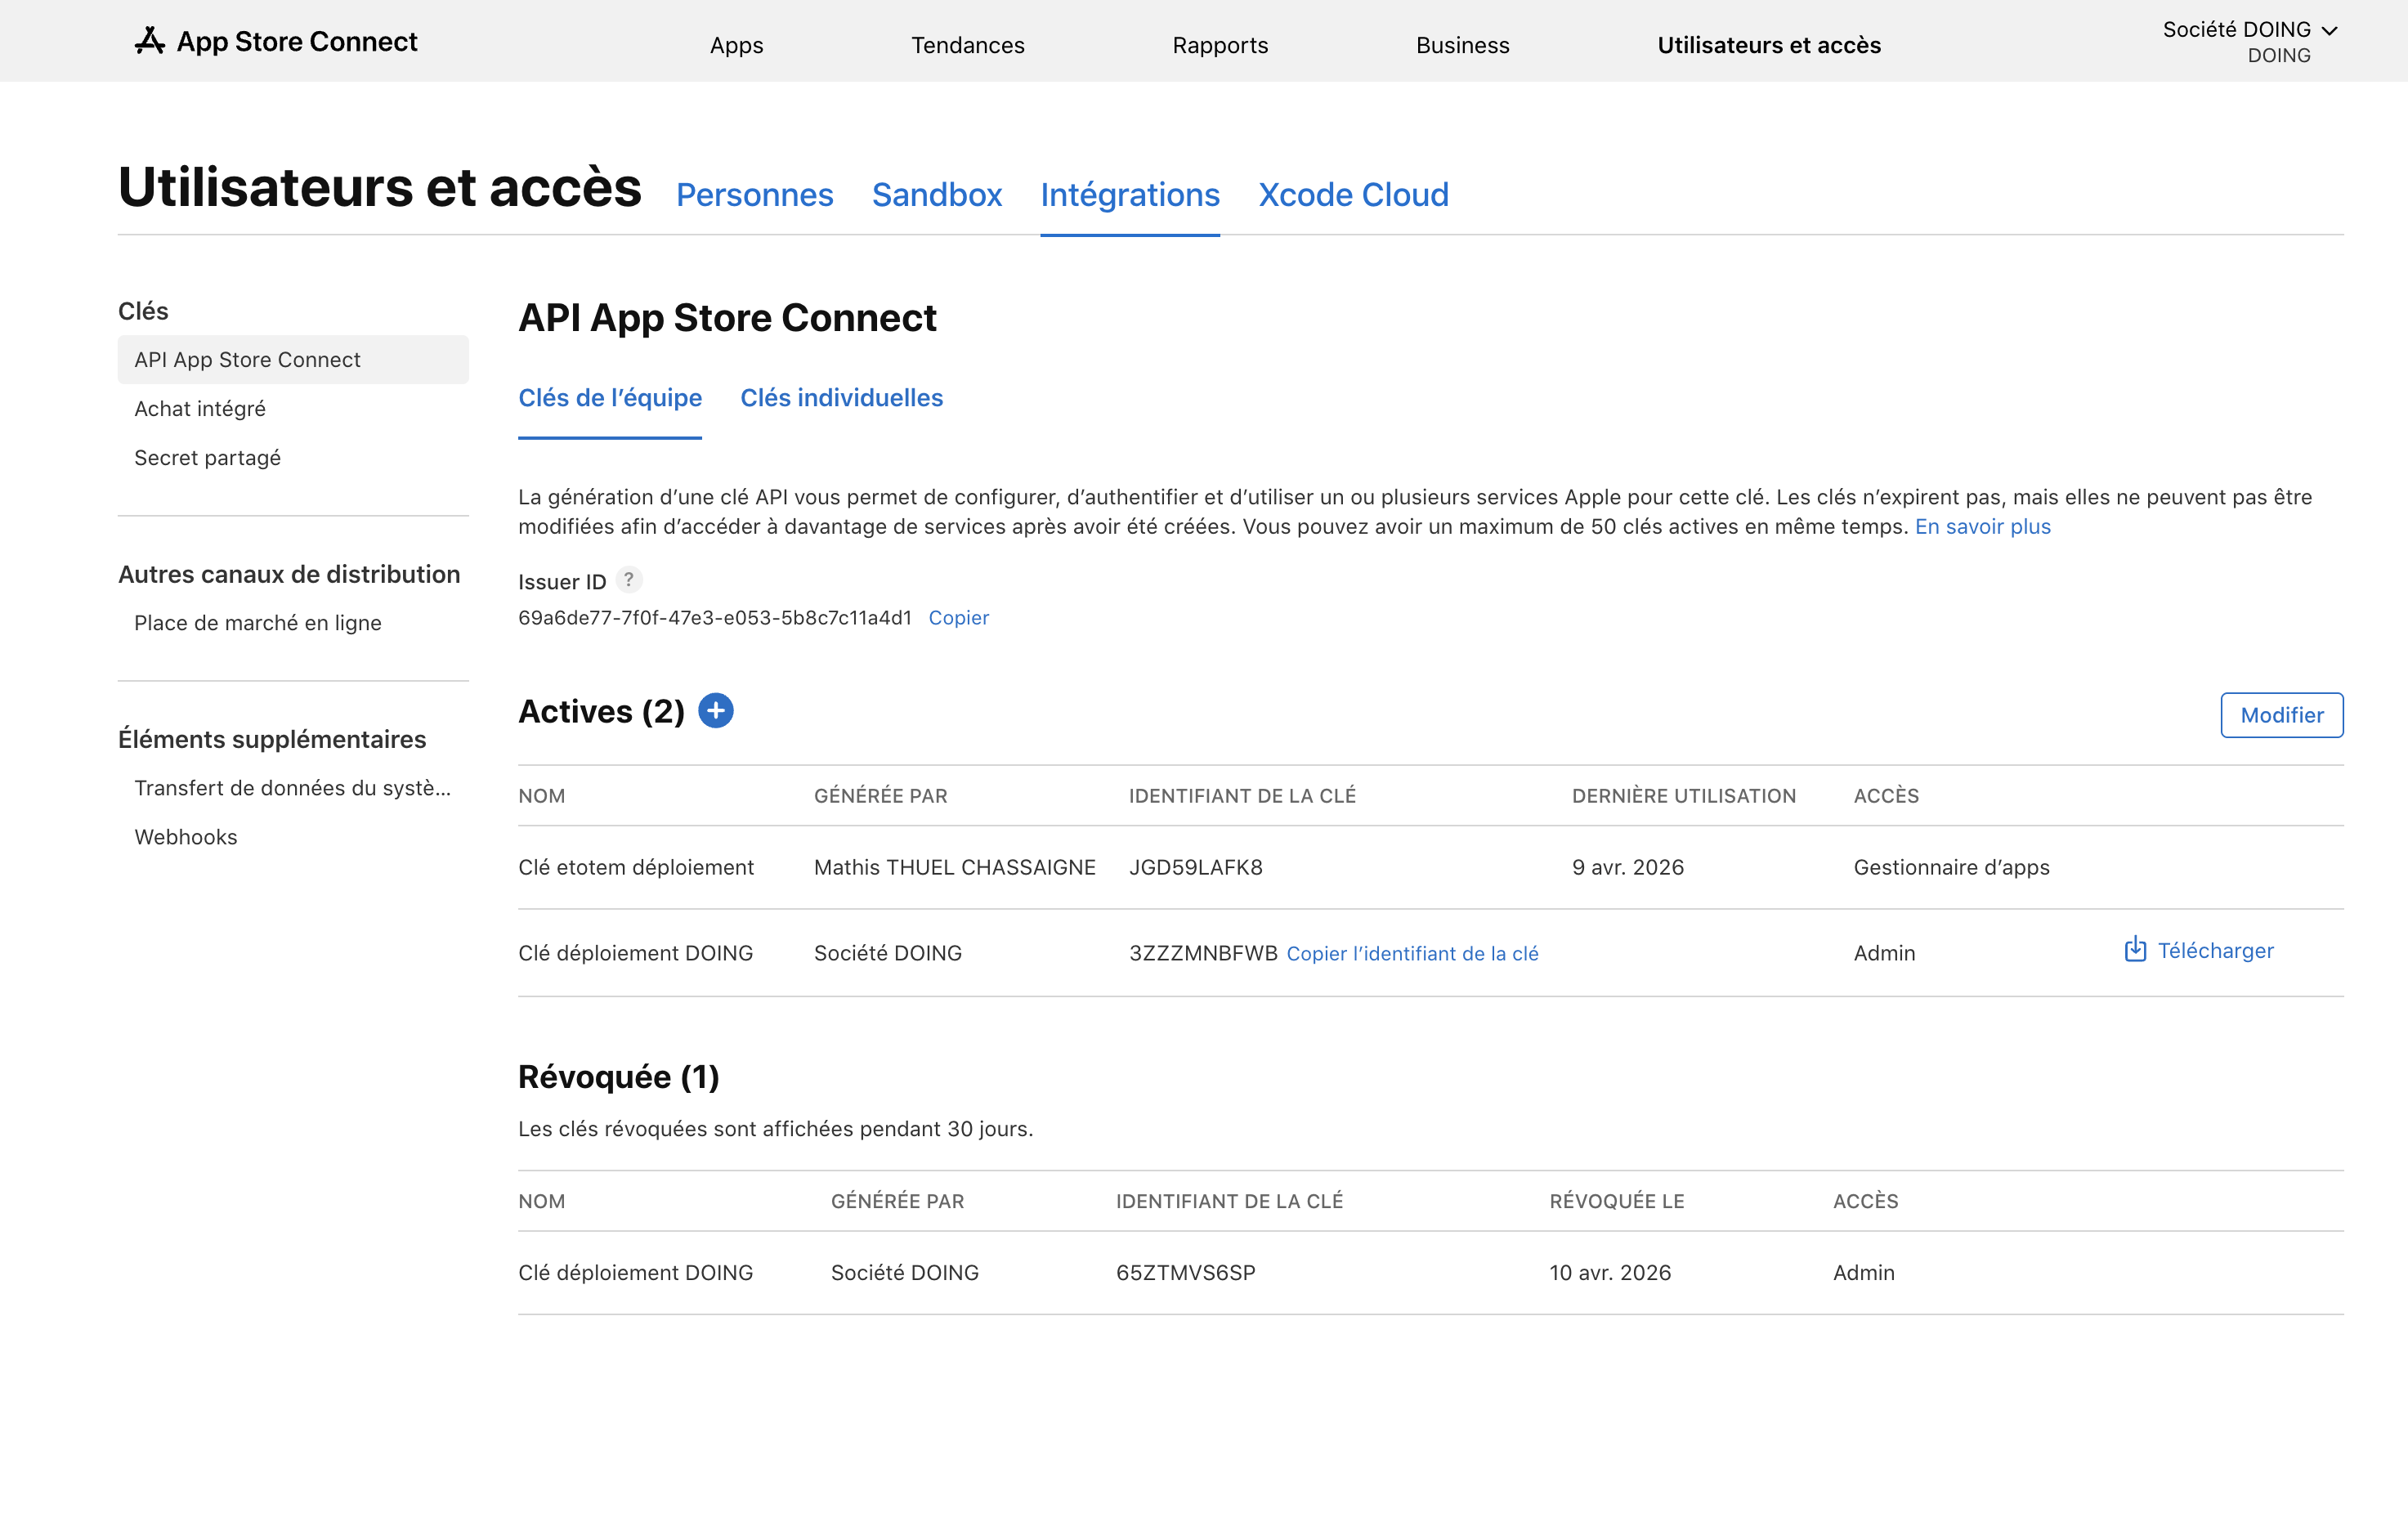Screen dimensions: 2408x1540
Task: Click key identifier JGD59LAFK8
Action: (x=1196, y=867)
